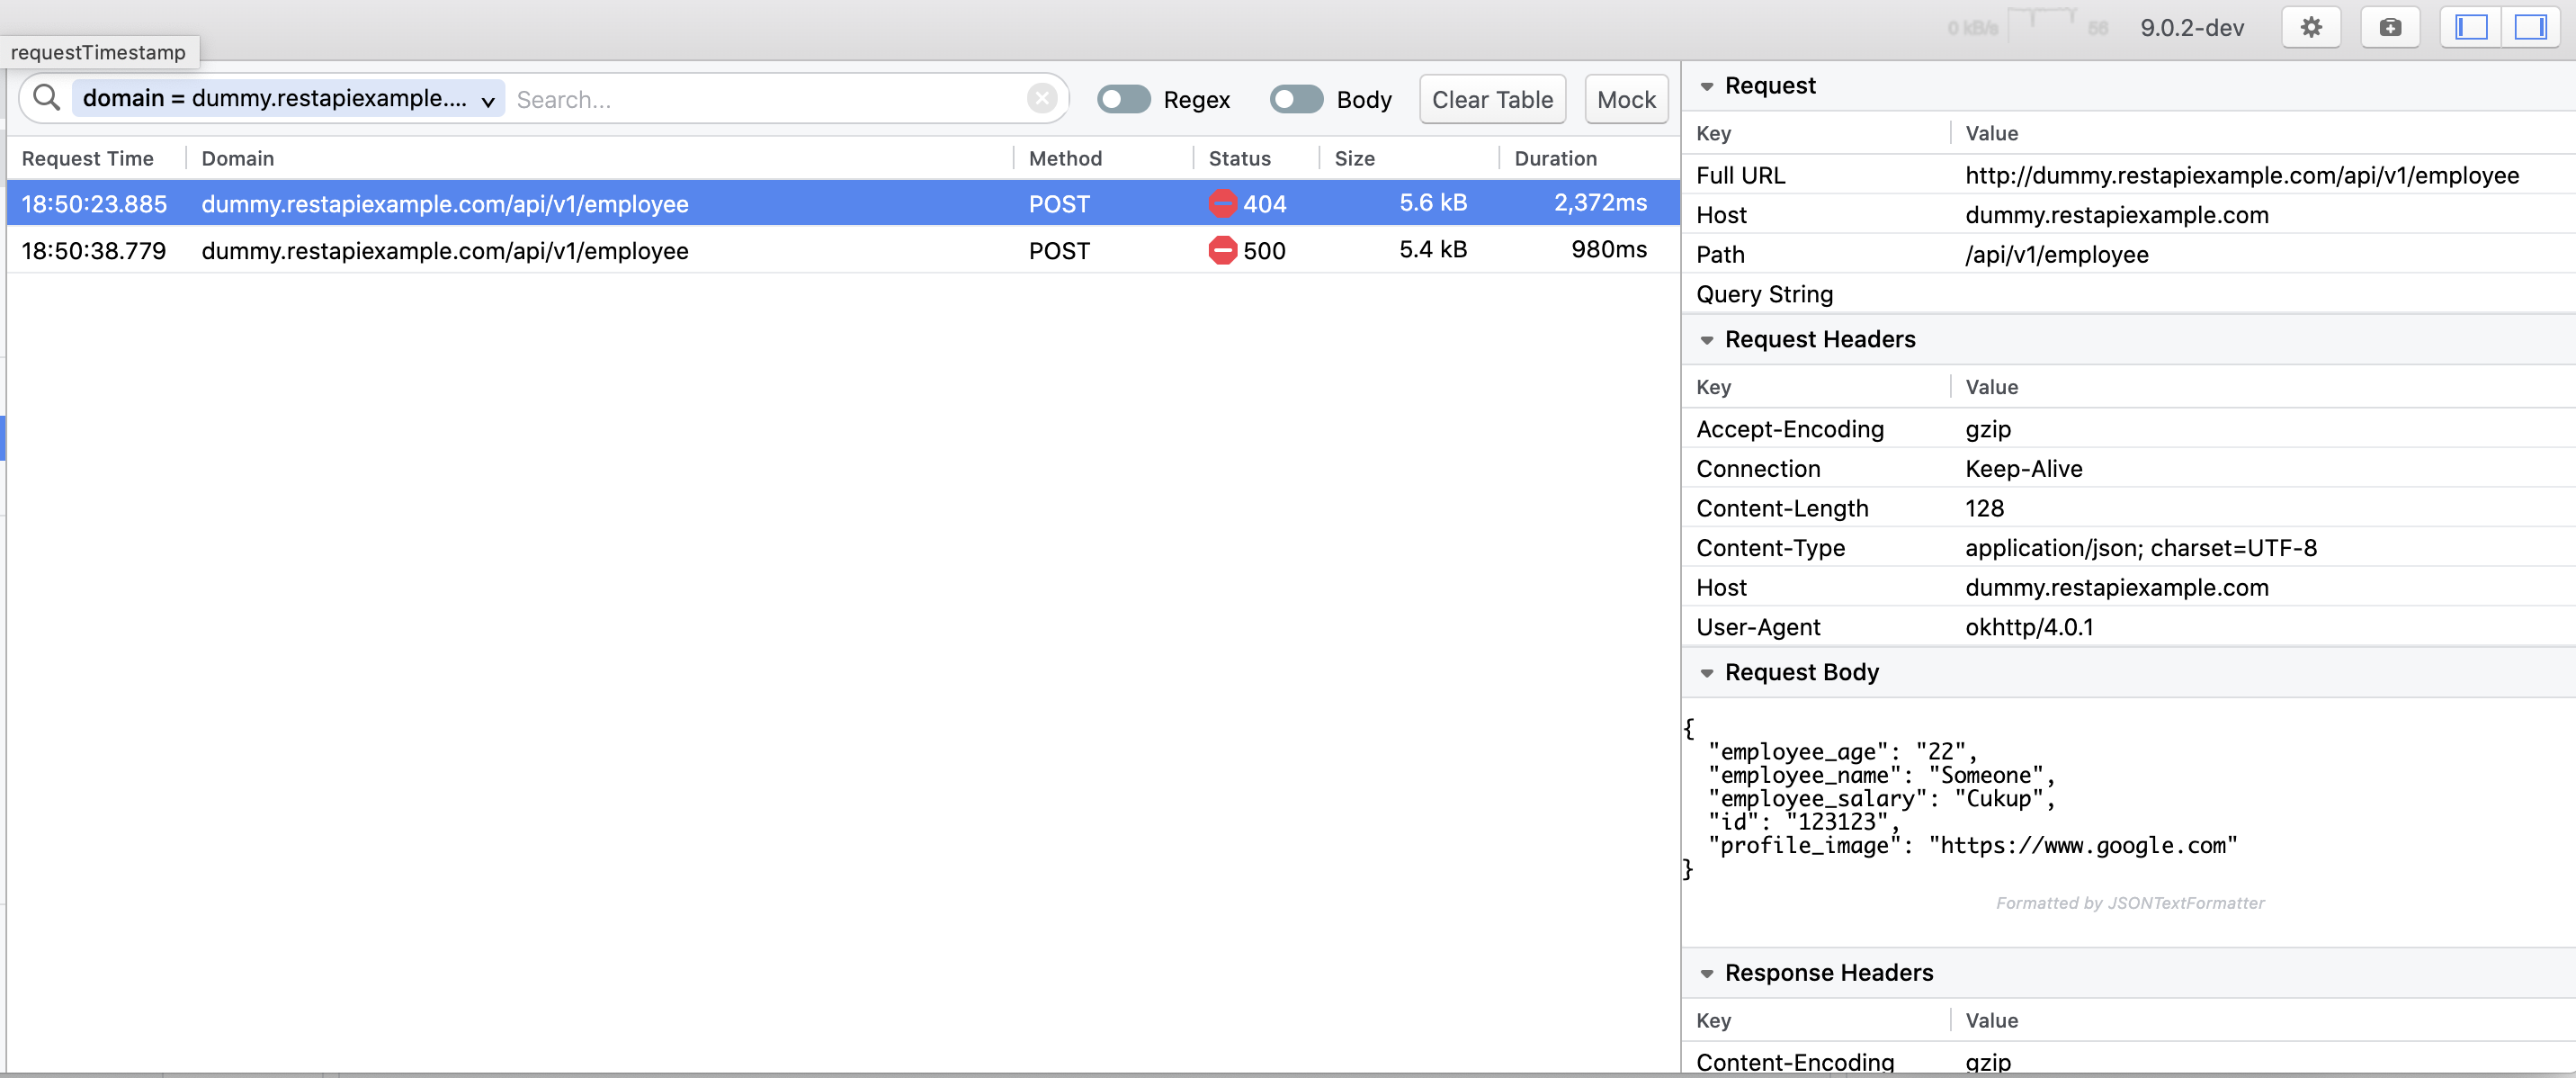Enable the Regex toggle switch

[x=1123, y=99]
